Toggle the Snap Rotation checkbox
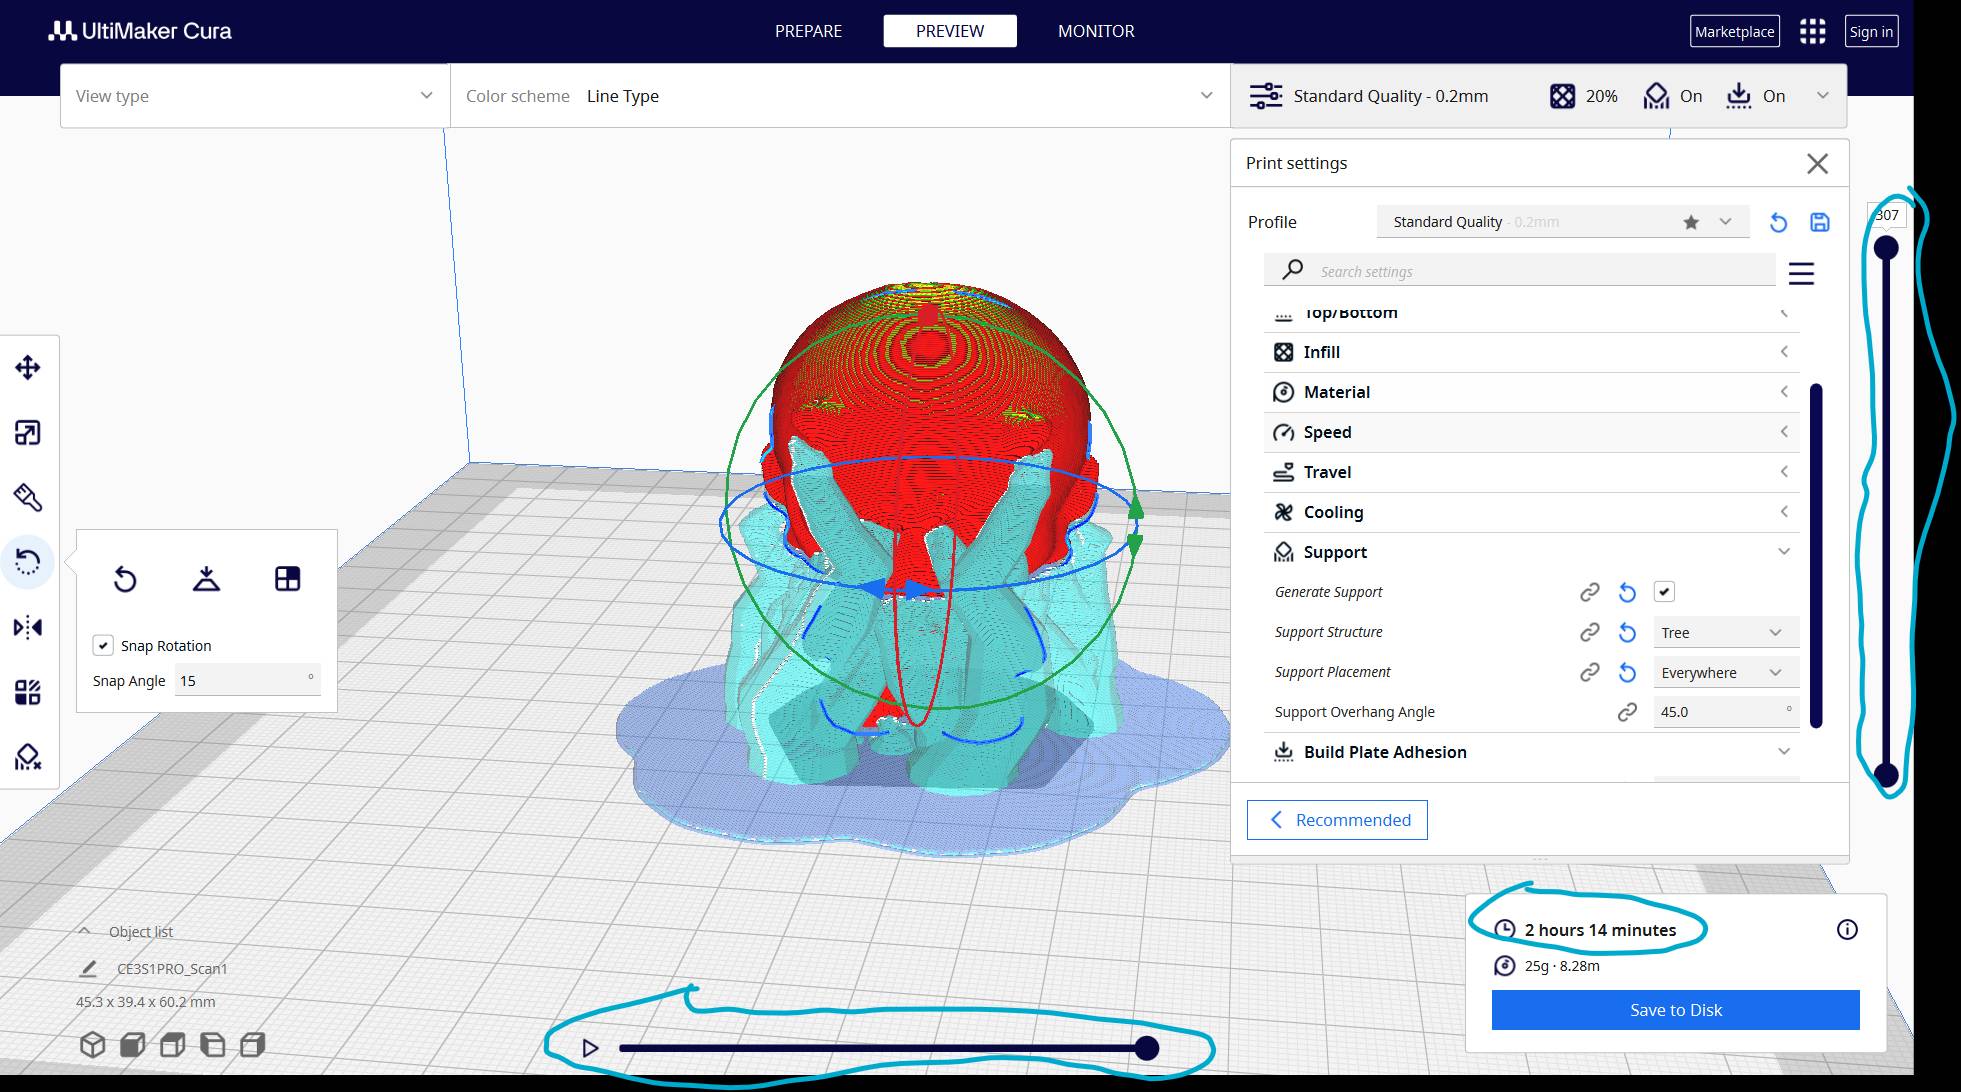This screenshot has height=1092, width=1961. pyautogui.click(x=103, y=646)
